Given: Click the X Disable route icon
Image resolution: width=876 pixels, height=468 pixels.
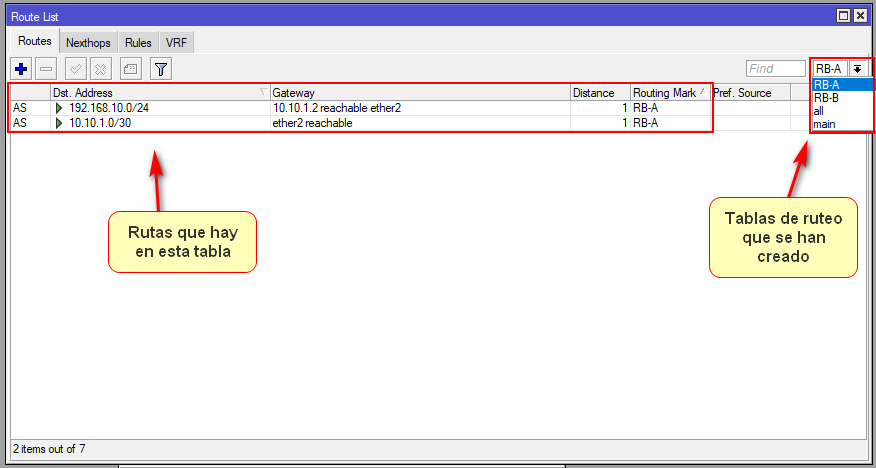Looking at the screenshot, I should (101, 69).
